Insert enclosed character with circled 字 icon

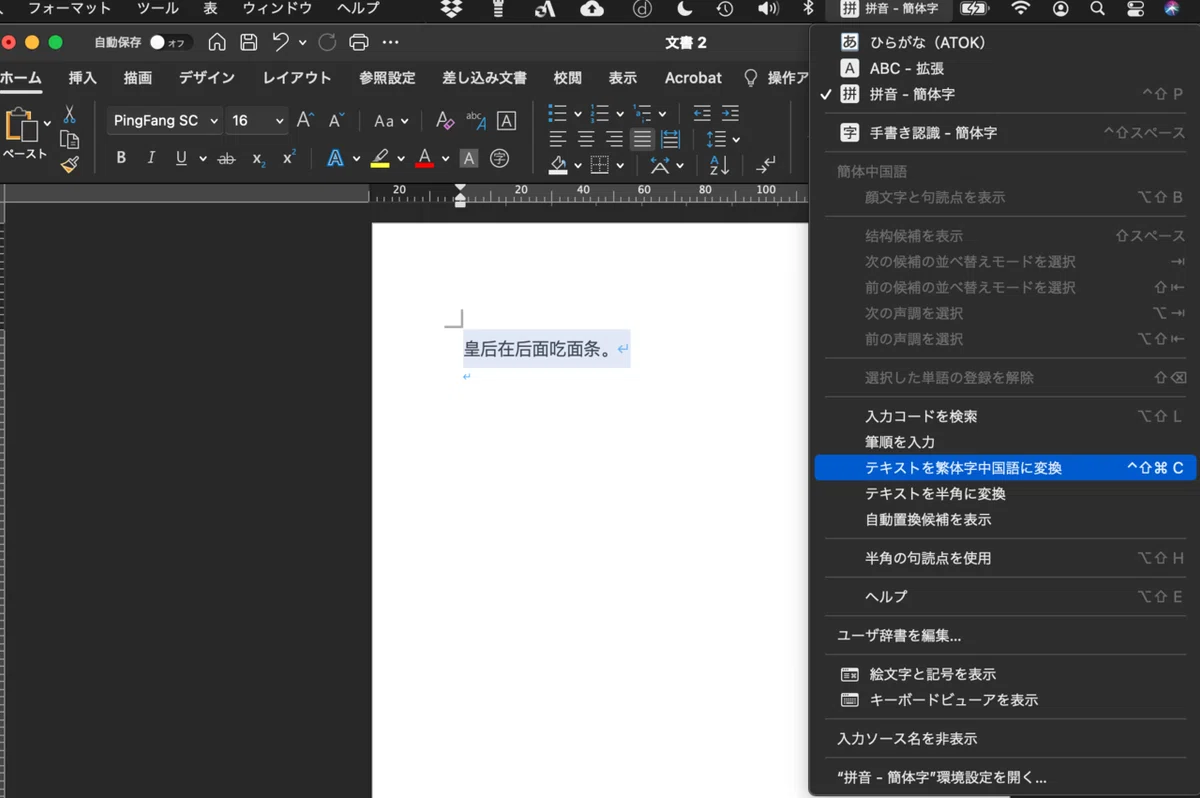[499, 158]
